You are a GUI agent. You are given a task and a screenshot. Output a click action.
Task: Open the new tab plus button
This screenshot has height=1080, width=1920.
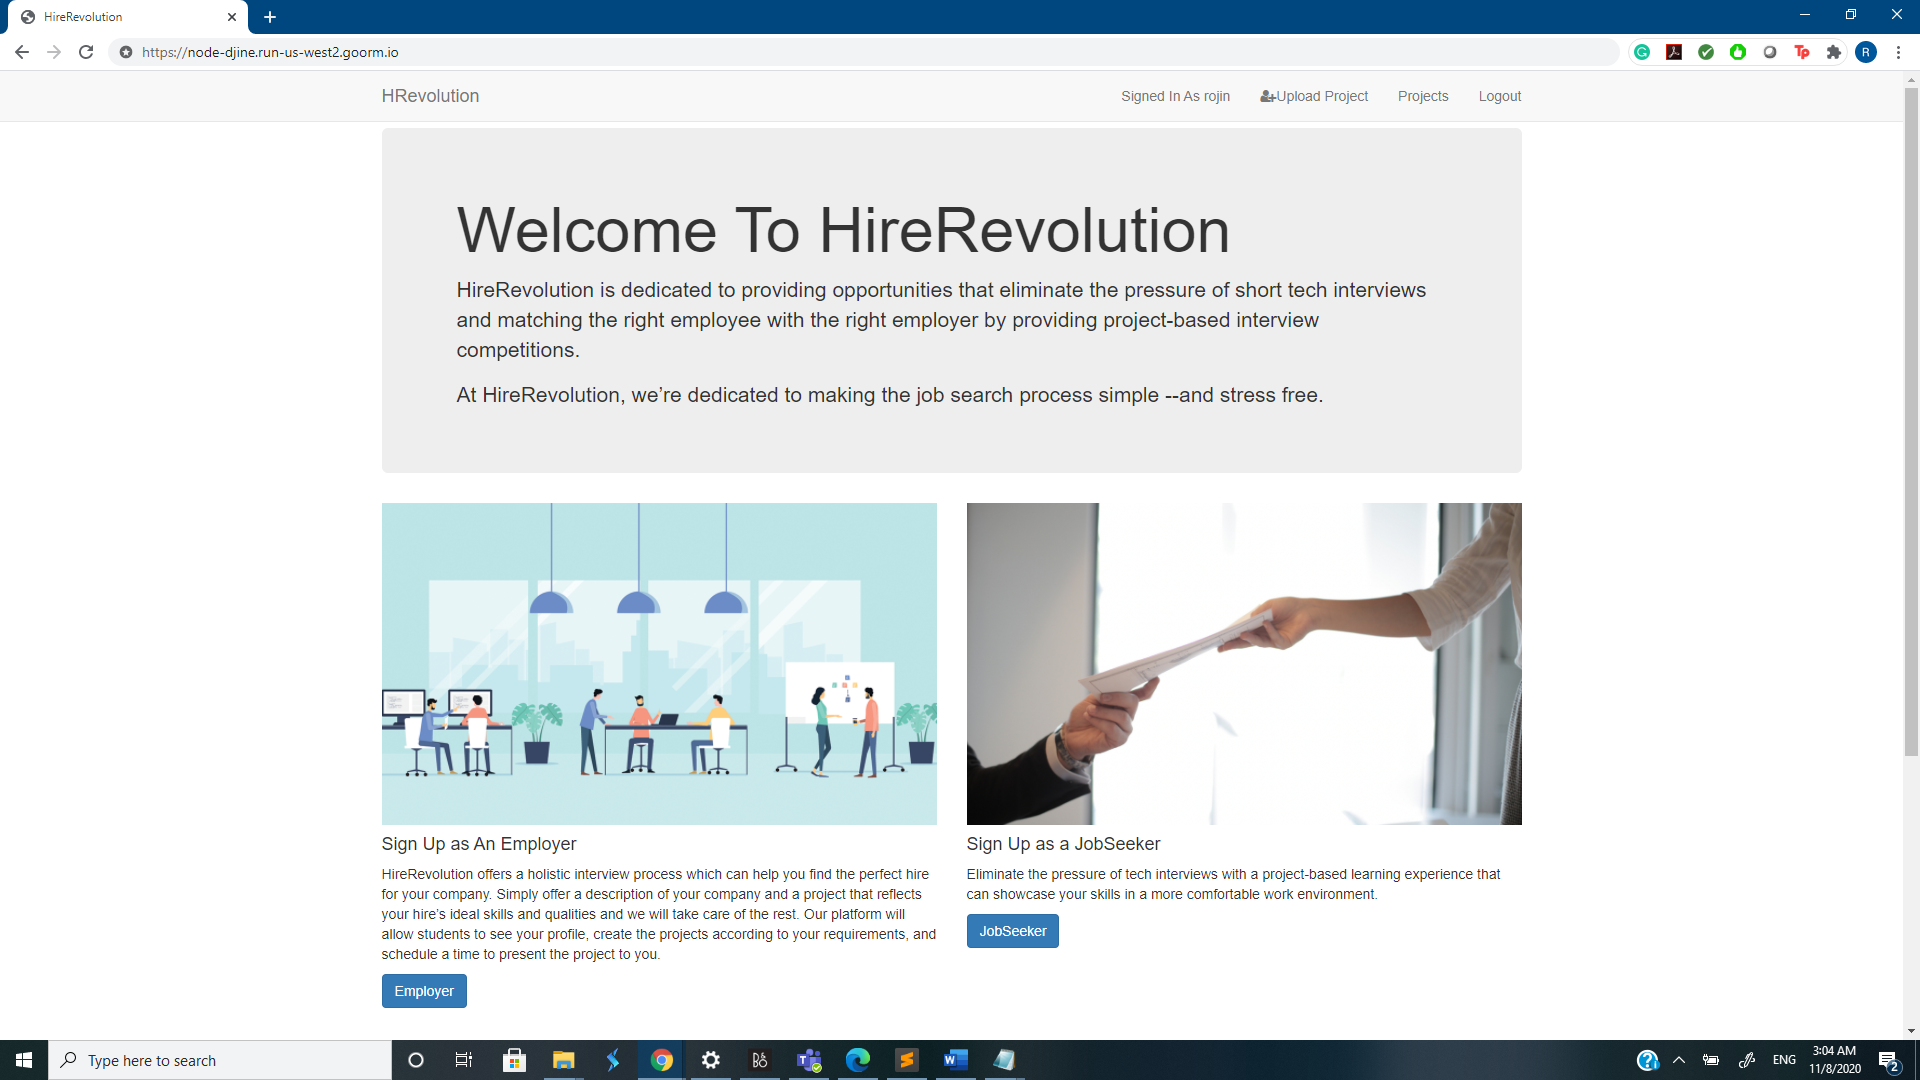tap(270, 17)
